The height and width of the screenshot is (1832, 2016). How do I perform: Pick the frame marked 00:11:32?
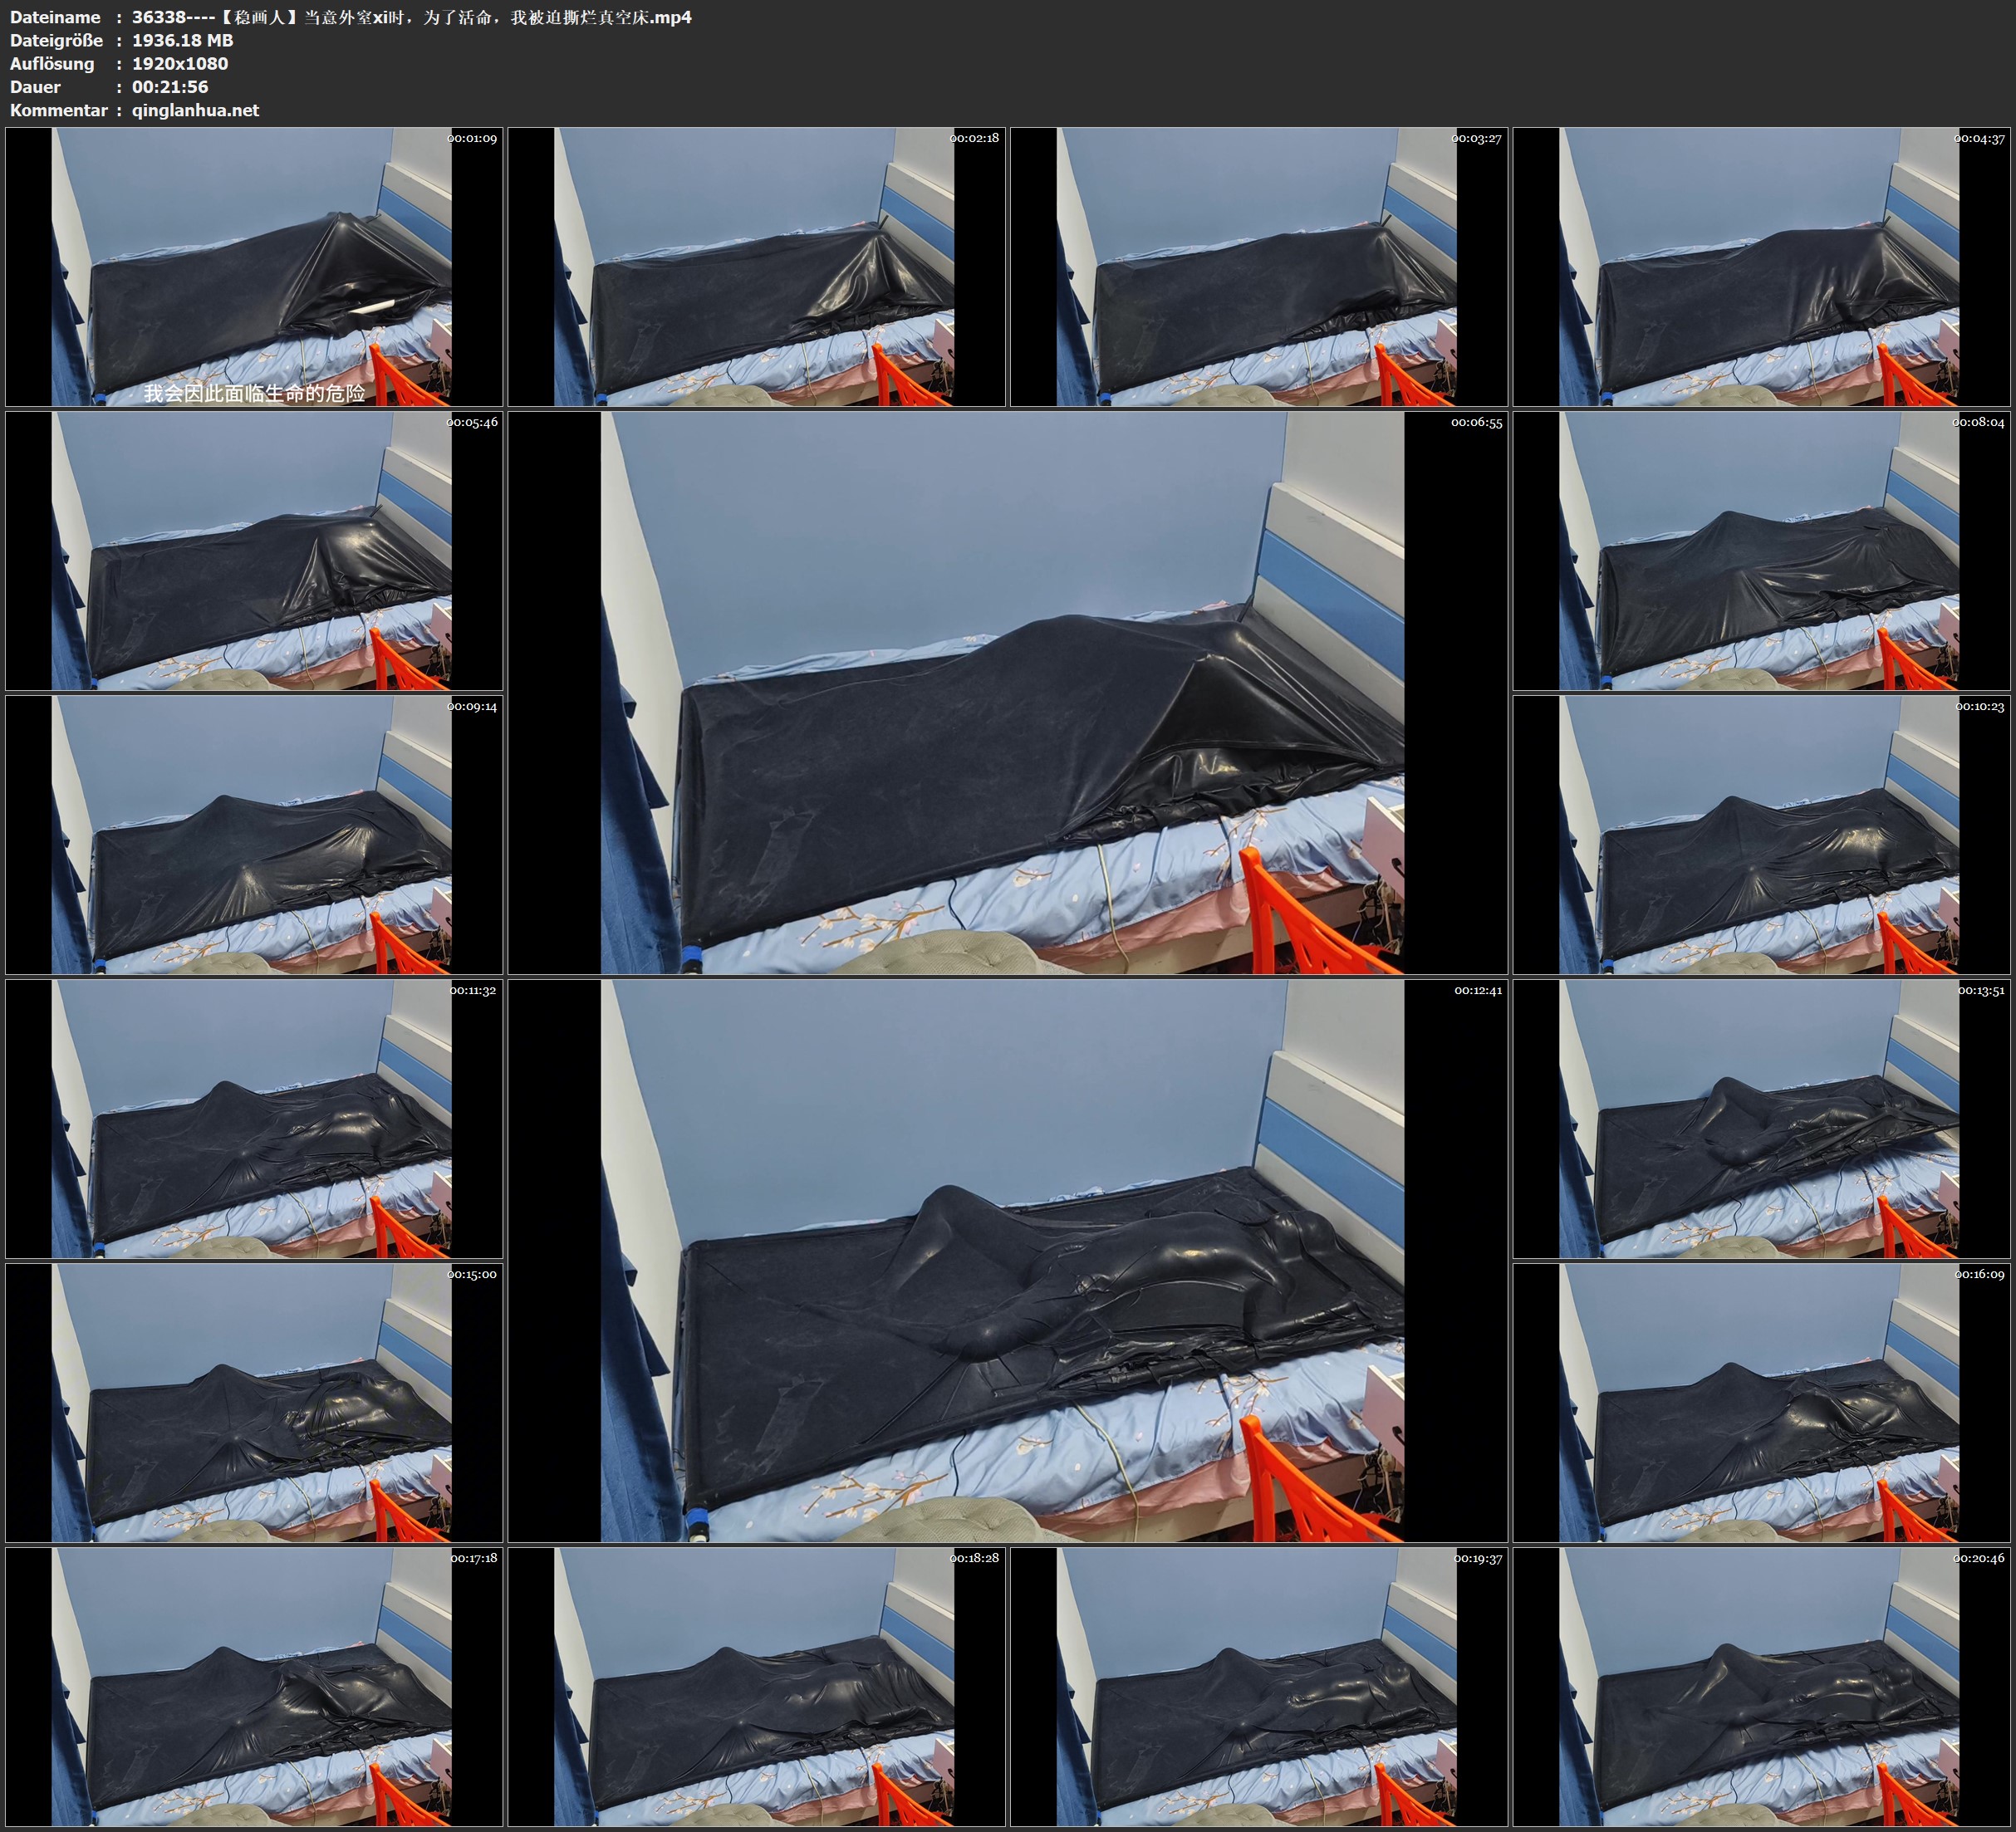[253, 1119]
